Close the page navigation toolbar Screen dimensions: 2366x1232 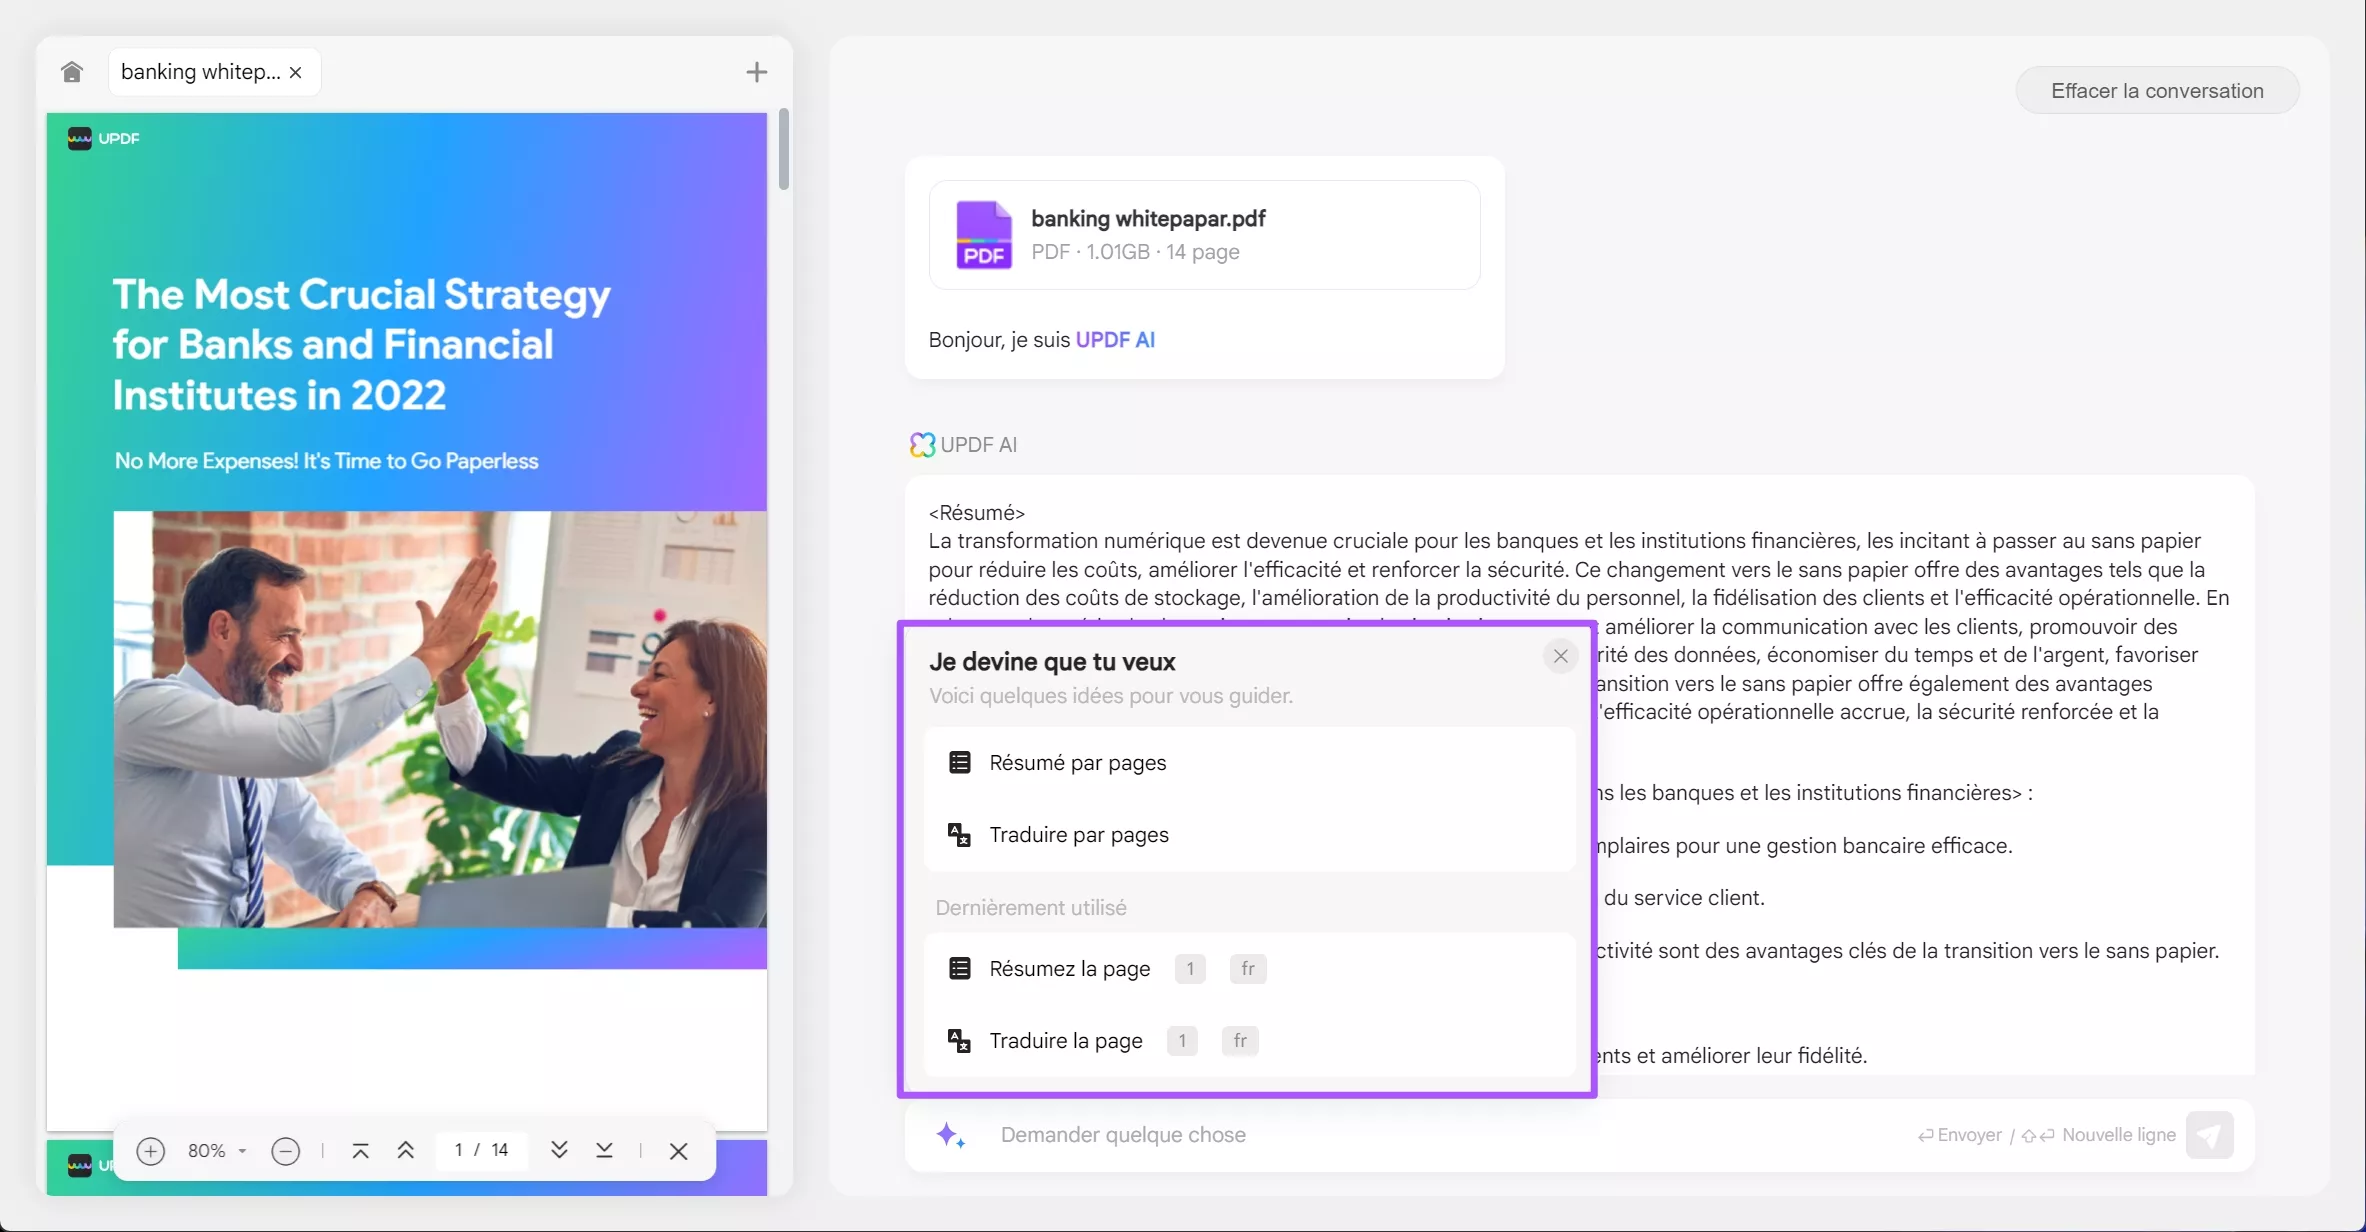pos(678,1151)
